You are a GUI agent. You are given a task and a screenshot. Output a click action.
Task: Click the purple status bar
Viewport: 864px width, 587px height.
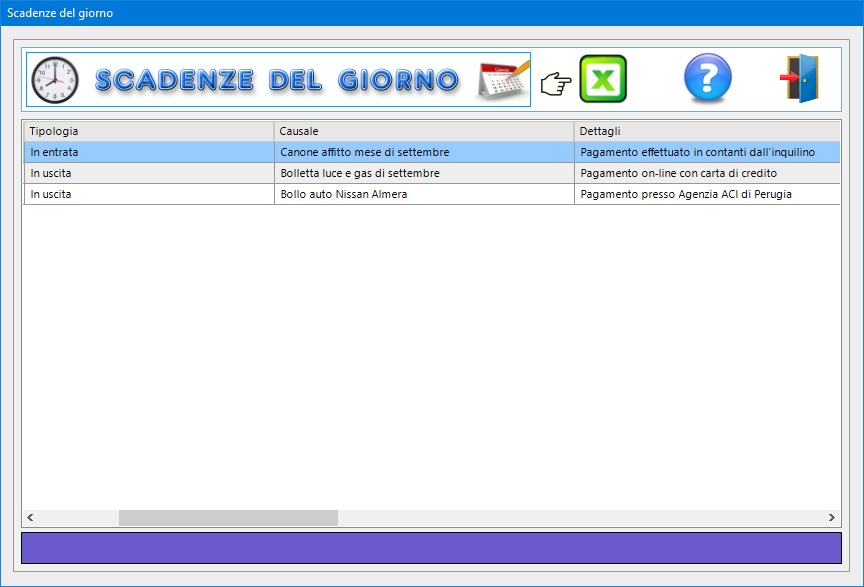tap(431, 548)
